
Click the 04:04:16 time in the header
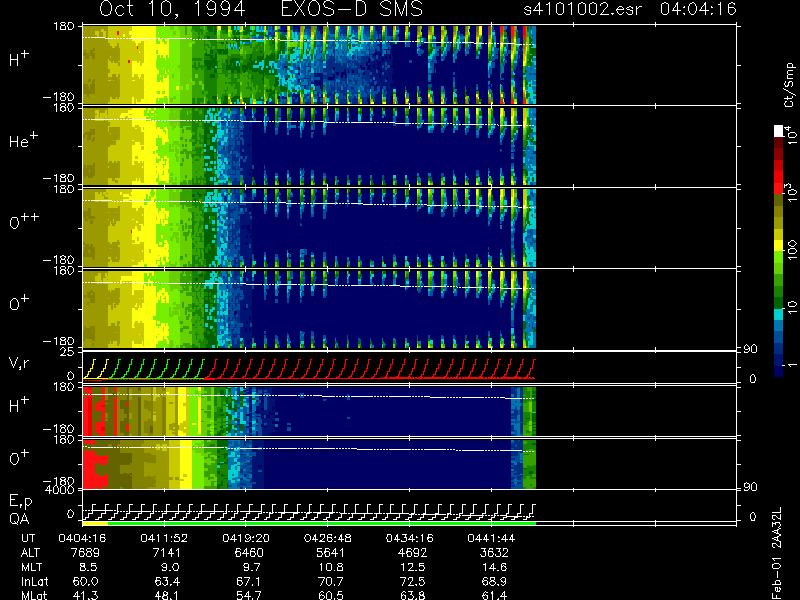[698, 9]
